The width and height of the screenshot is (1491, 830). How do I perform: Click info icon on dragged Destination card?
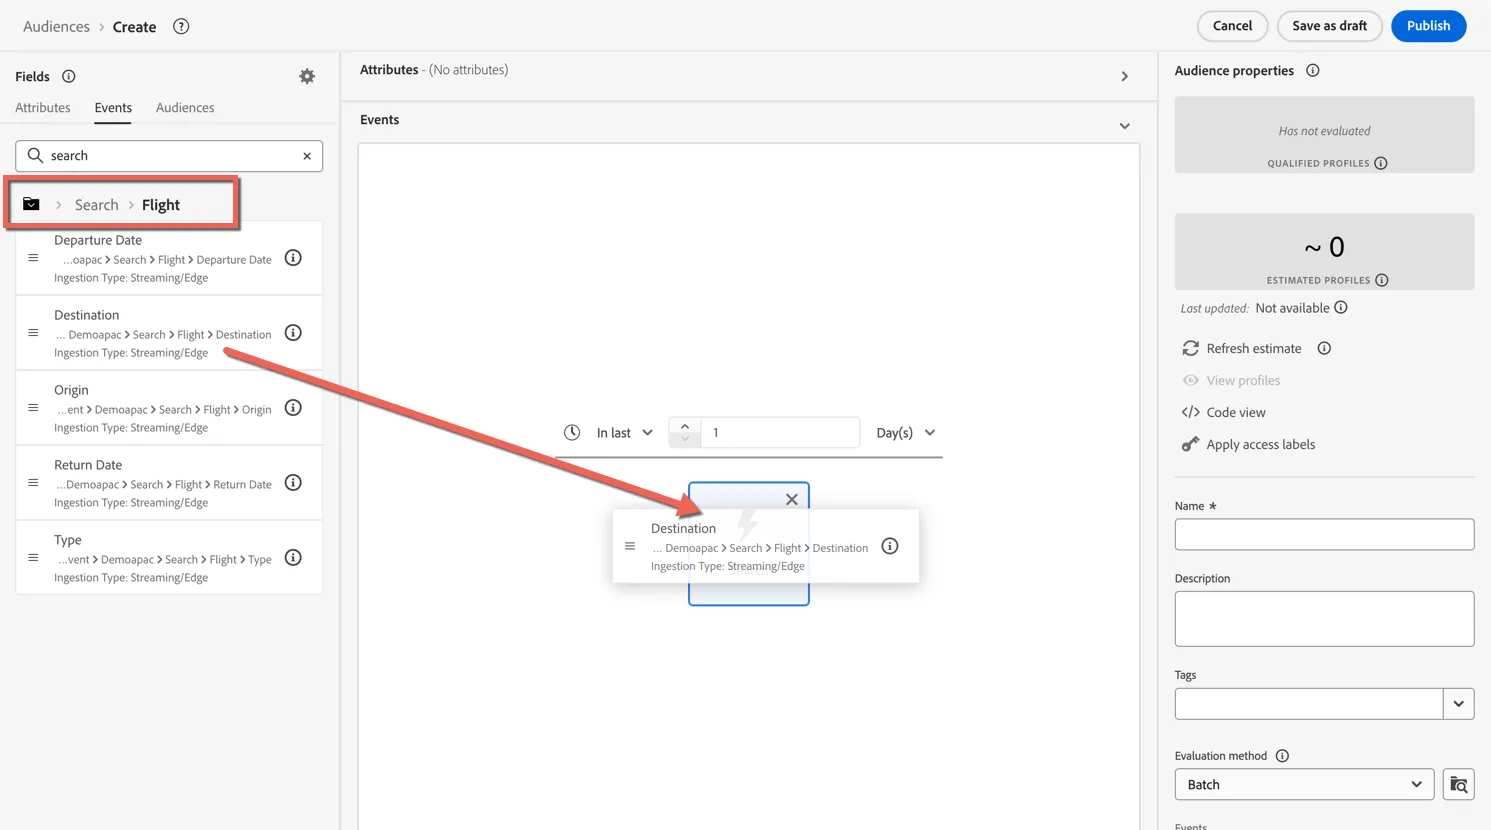[890, 546]
